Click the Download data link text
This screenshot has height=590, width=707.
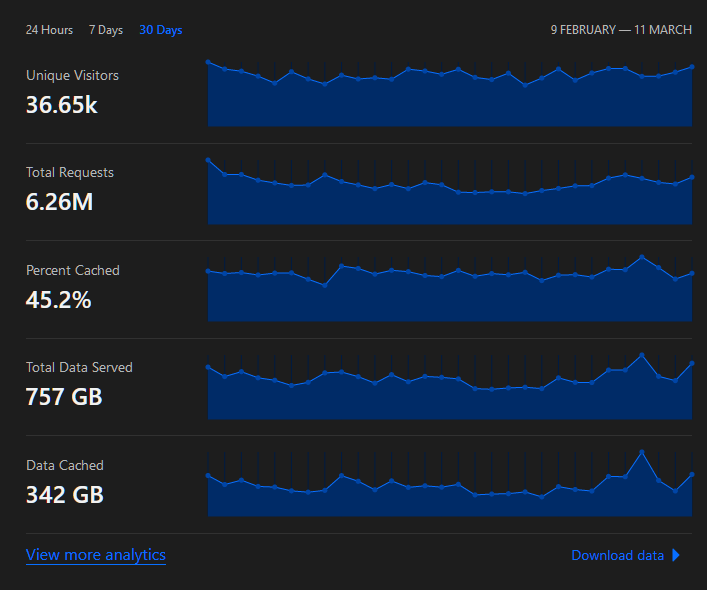pyautogui.click(x=617, y=555)
